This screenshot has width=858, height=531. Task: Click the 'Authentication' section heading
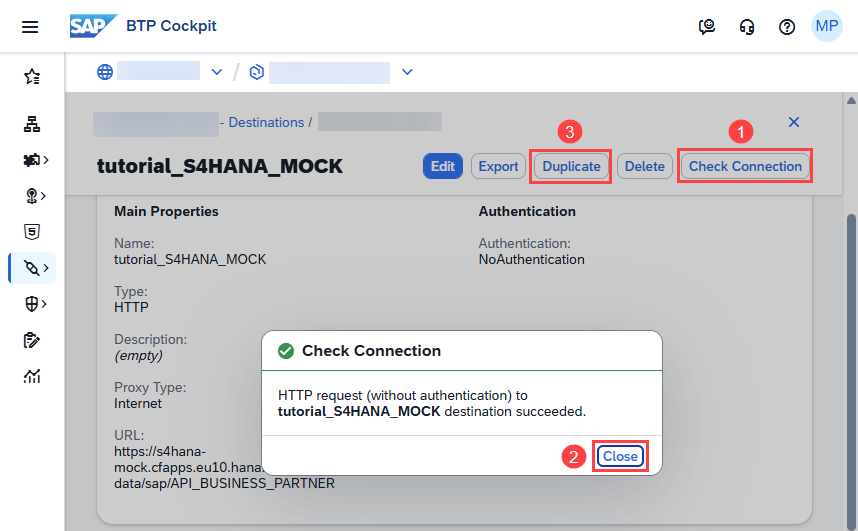(x=527, y=211)
